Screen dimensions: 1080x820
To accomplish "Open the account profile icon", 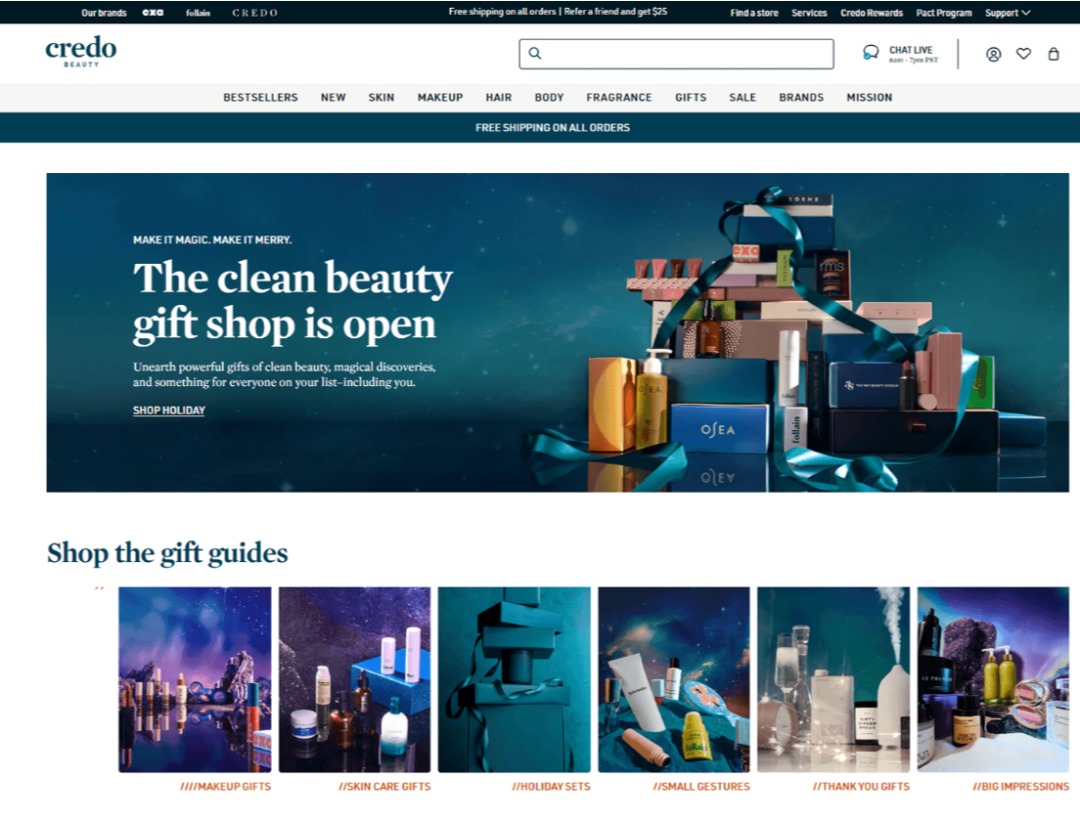I will (x=993, y=54).
